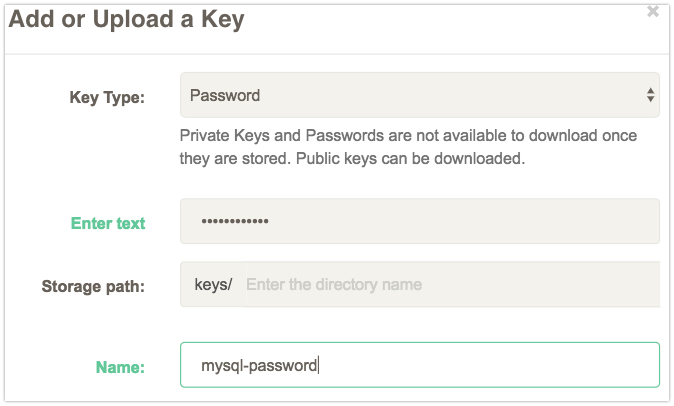Select the 'Password' value in Key Type
Viewport: 674px width, 406px height.
pyautogui.click(x=225, y=95)
